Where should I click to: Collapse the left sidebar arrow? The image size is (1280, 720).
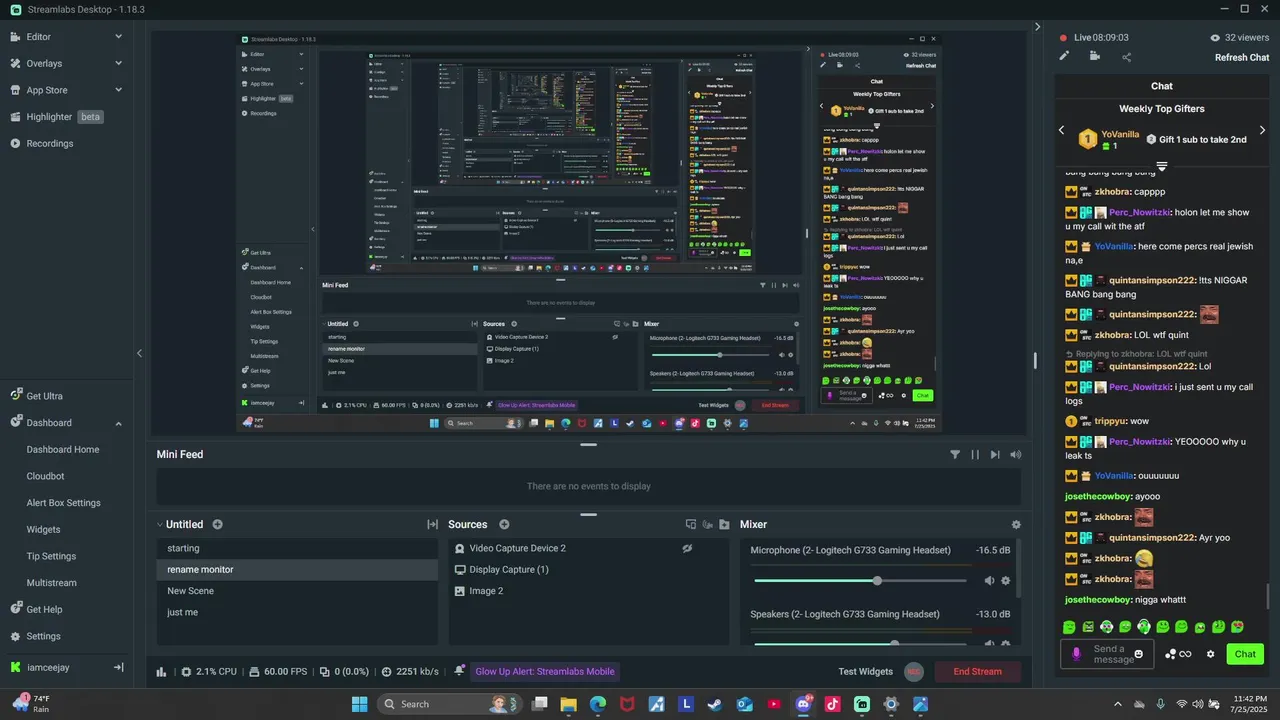click(x=139, y=353)
